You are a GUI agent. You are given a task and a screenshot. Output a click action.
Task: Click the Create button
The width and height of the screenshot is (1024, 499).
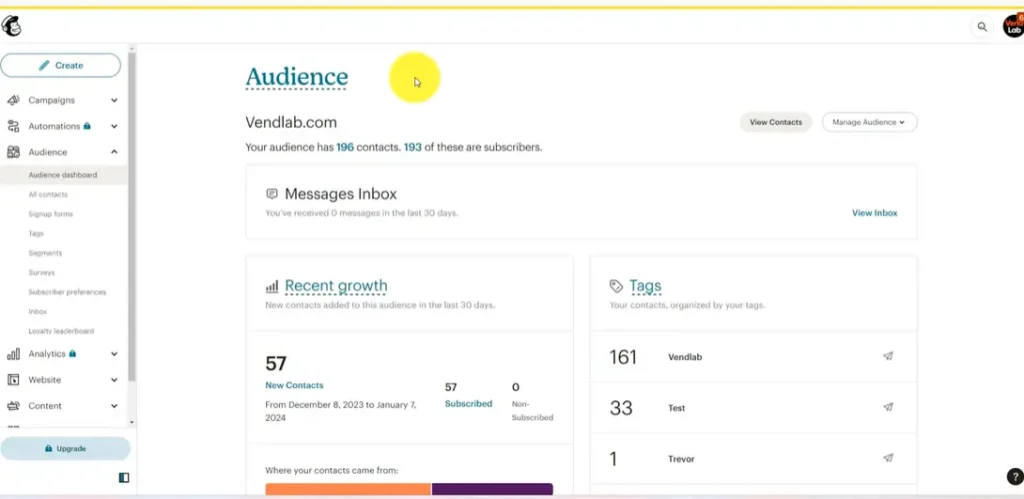61,65
